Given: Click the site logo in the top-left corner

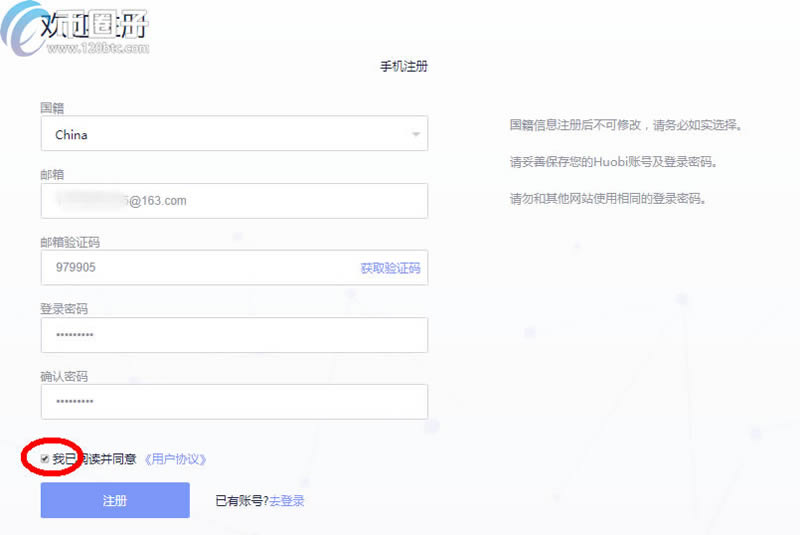Looking at the screenshot, I should (75, 32).
